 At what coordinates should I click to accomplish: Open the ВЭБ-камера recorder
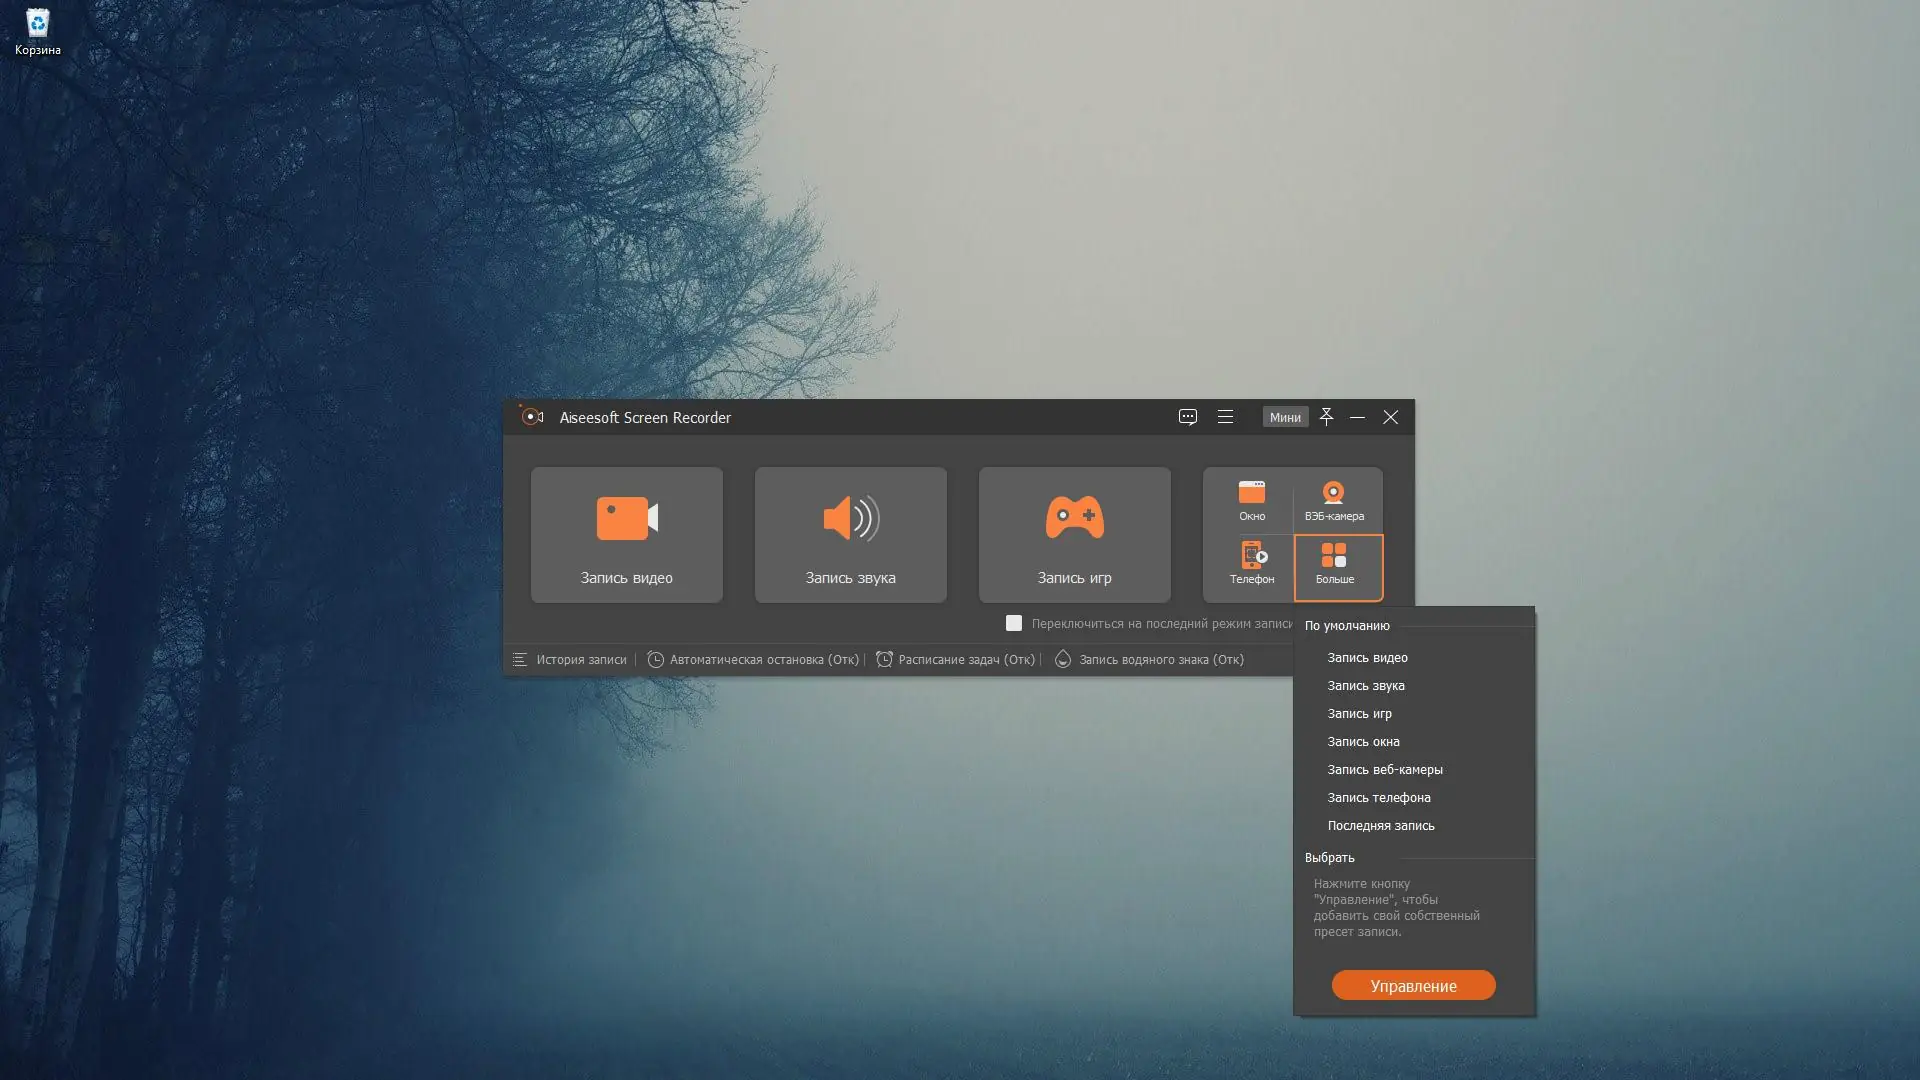point(1334,501)
